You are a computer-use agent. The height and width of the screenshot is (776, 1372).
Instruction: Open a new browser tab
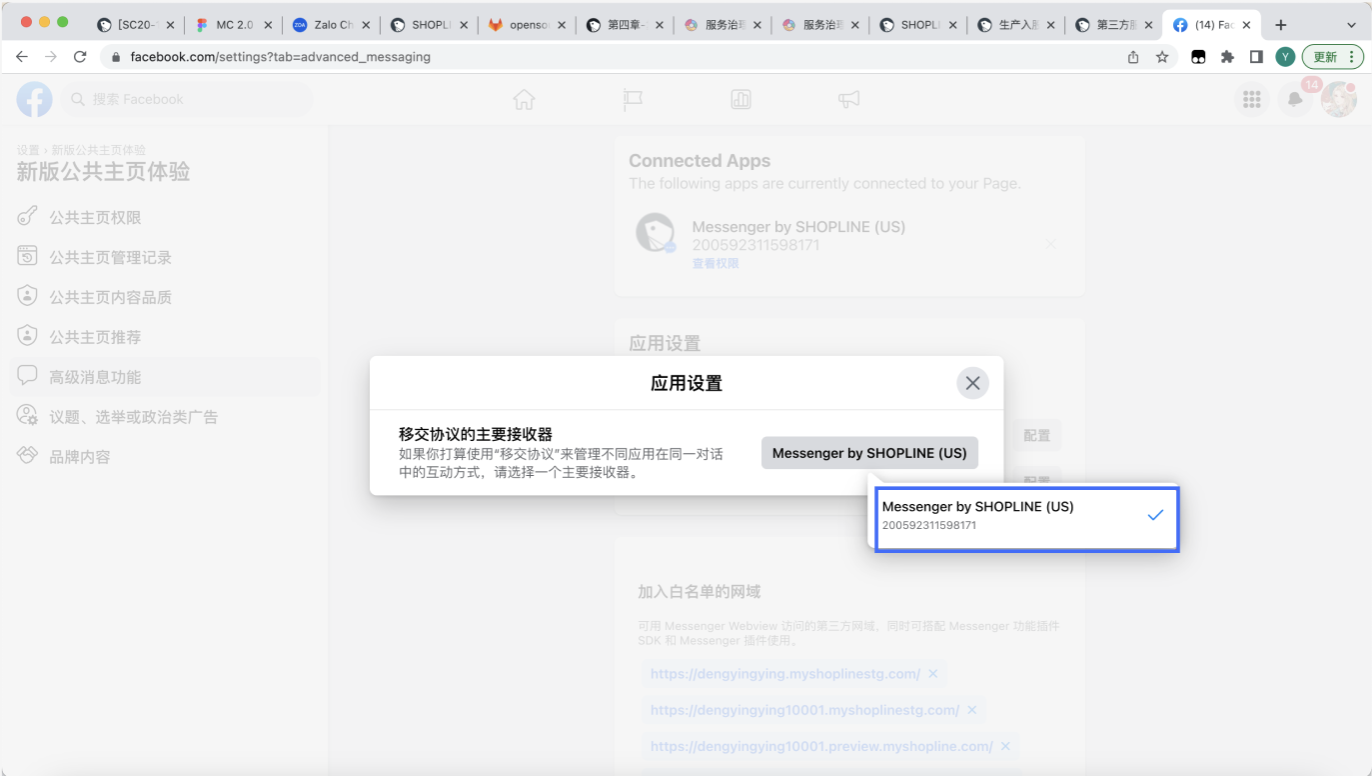pos(1281,25)
